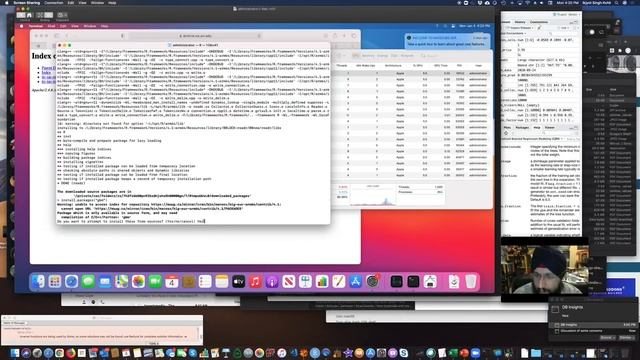Screen dimensions: 640x360
Task: Open Music from the remote dock
Action: (x=255, y=282)
